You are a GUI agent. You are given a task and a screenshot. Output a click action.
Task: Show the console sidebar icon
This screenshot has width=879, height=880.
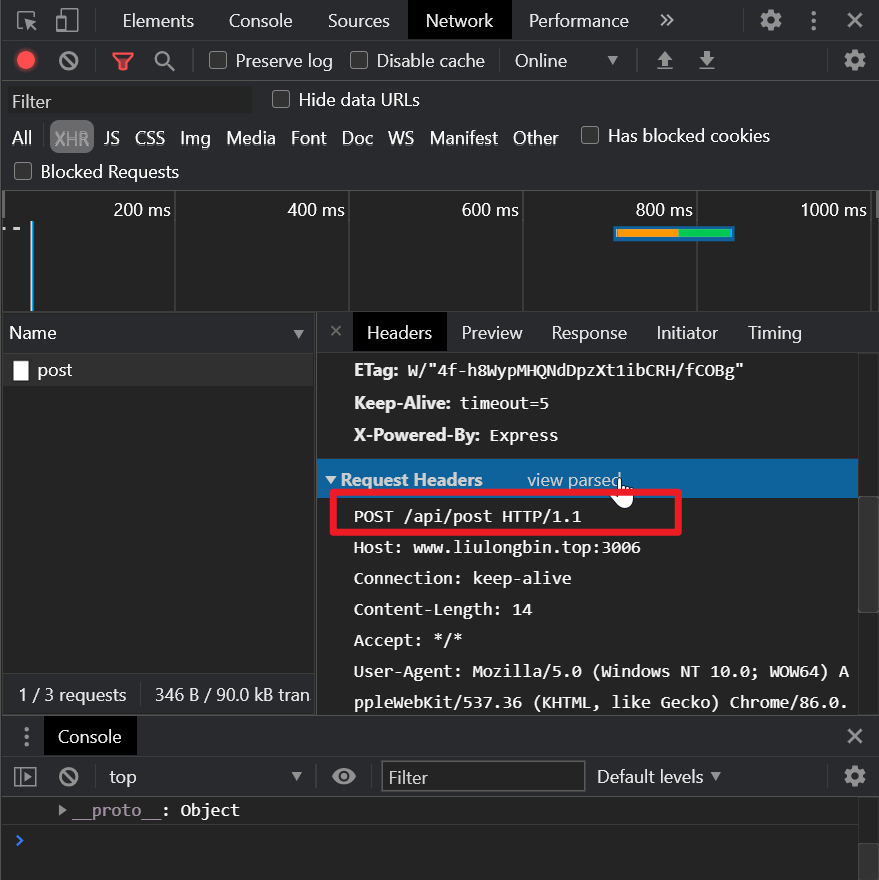coord(25,777)
